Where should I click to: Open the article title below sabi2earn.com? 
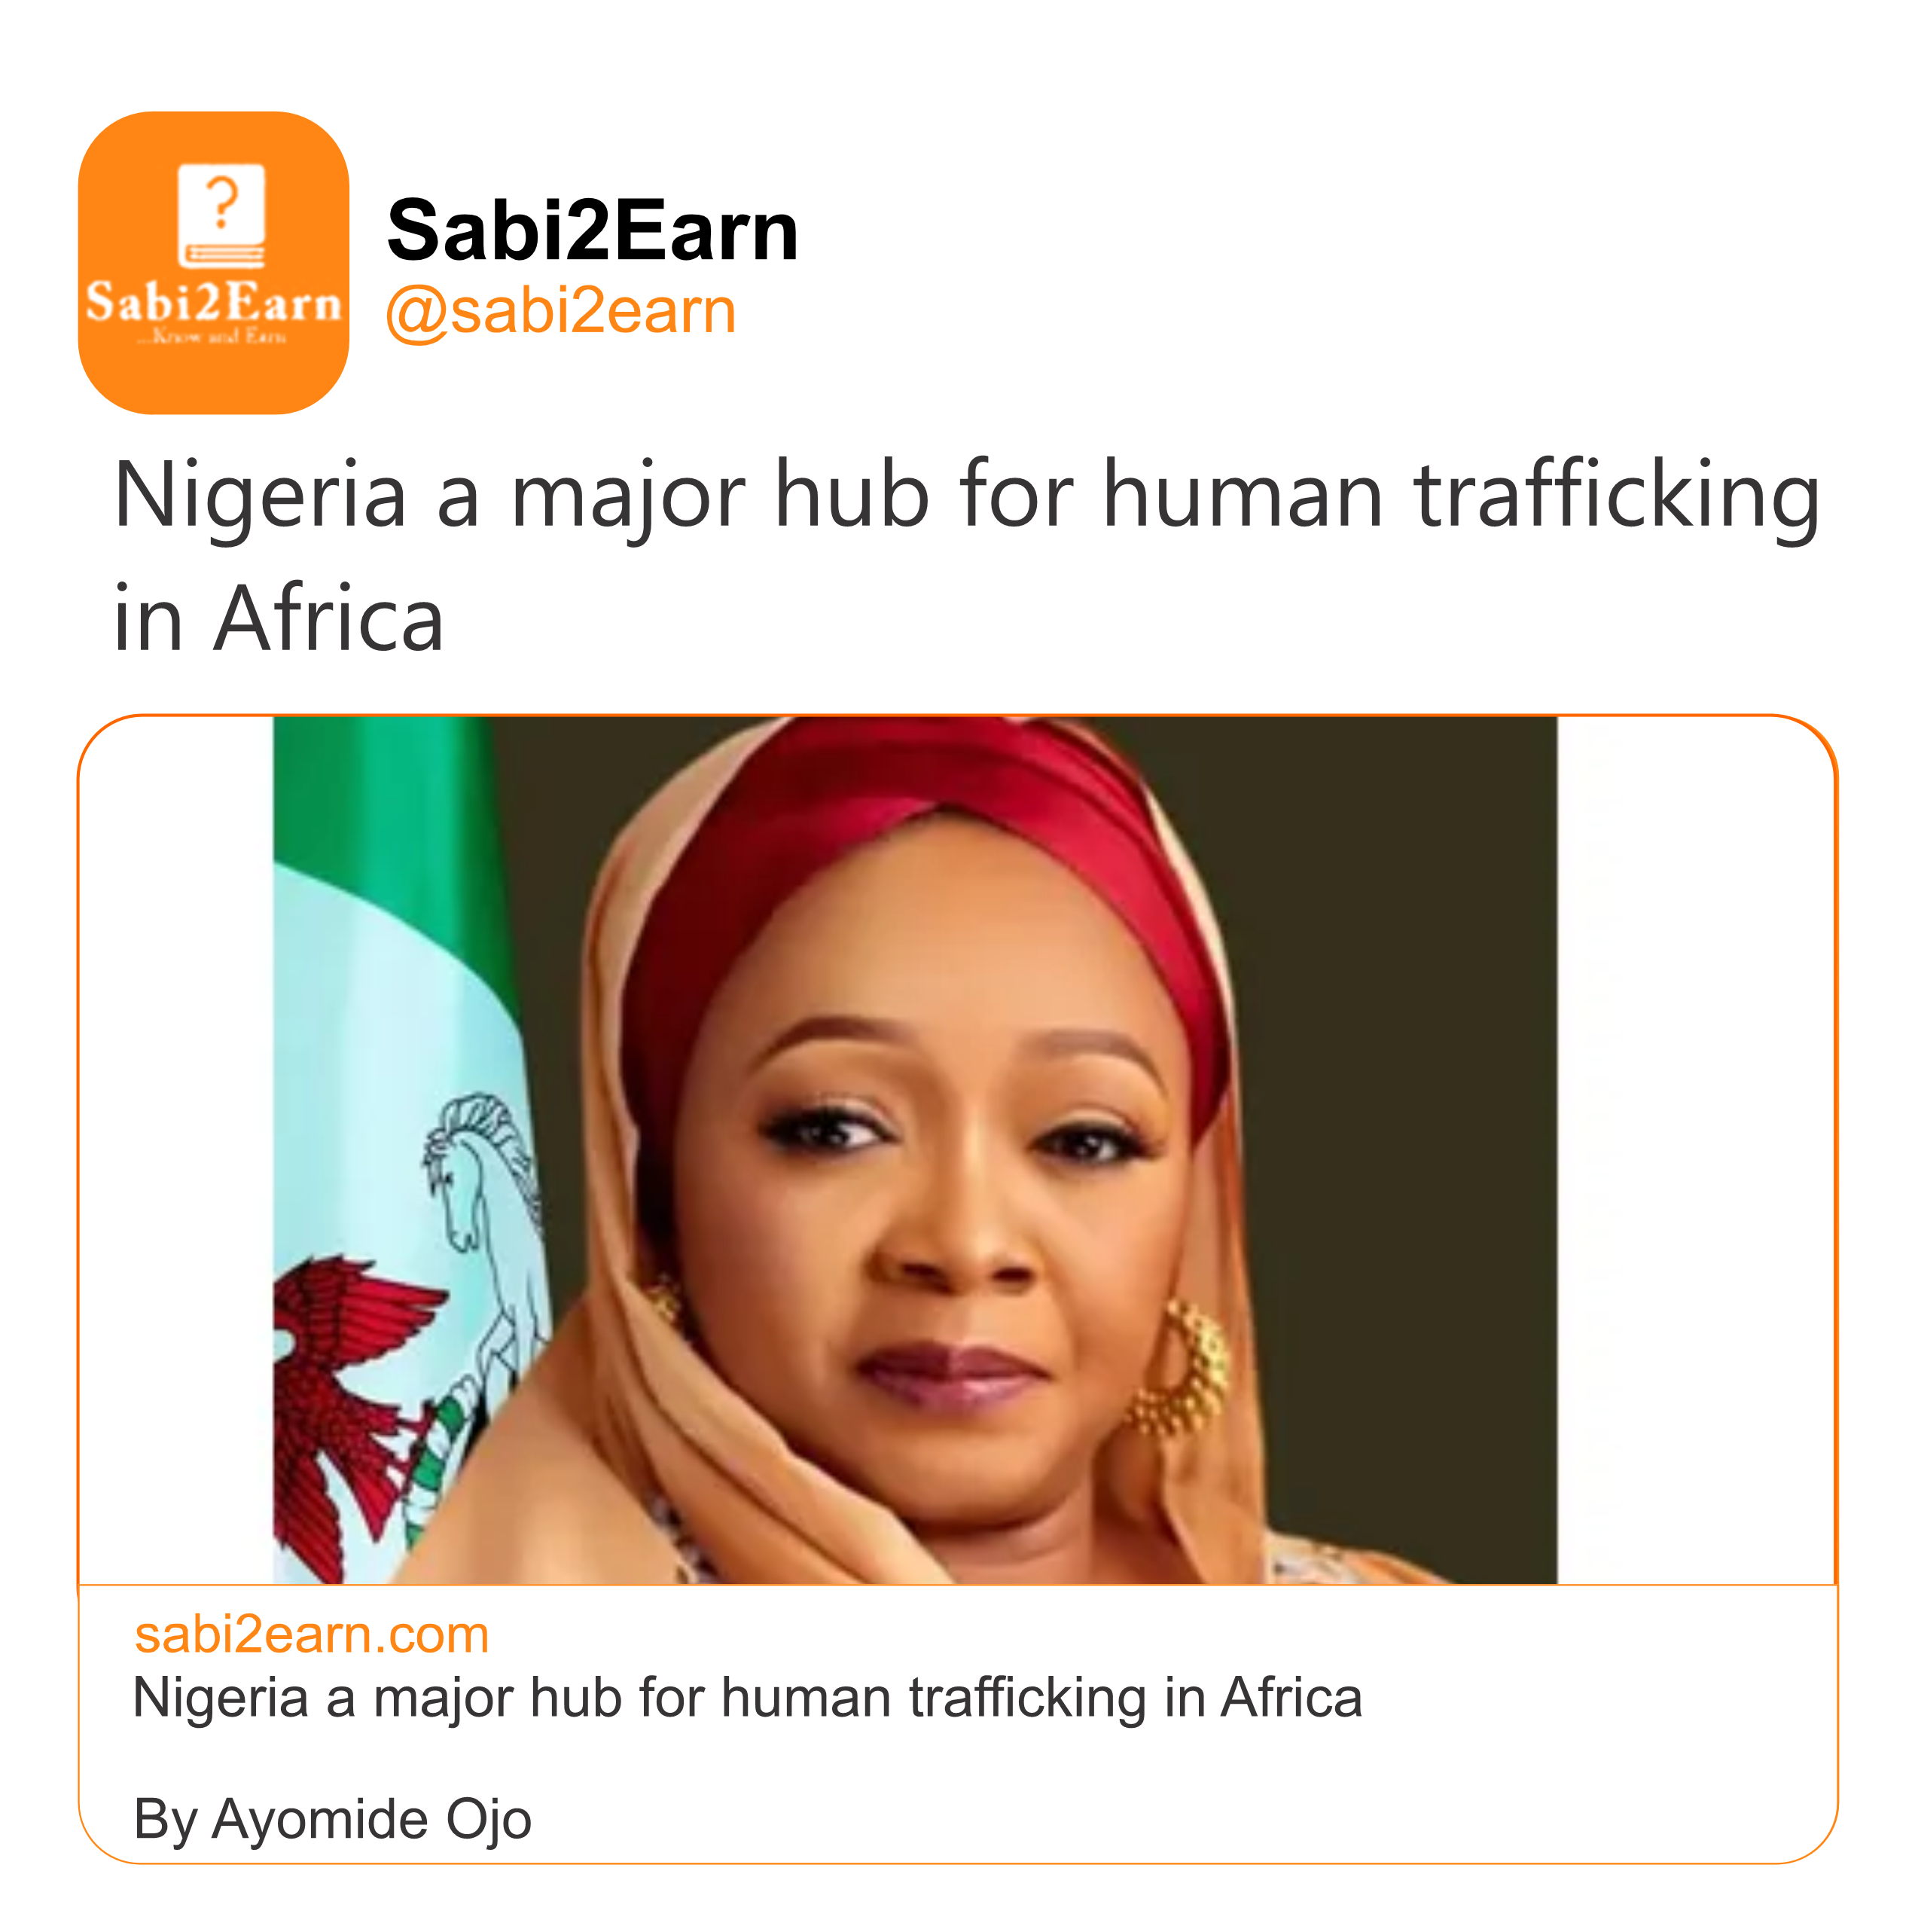click(747, 1698)
